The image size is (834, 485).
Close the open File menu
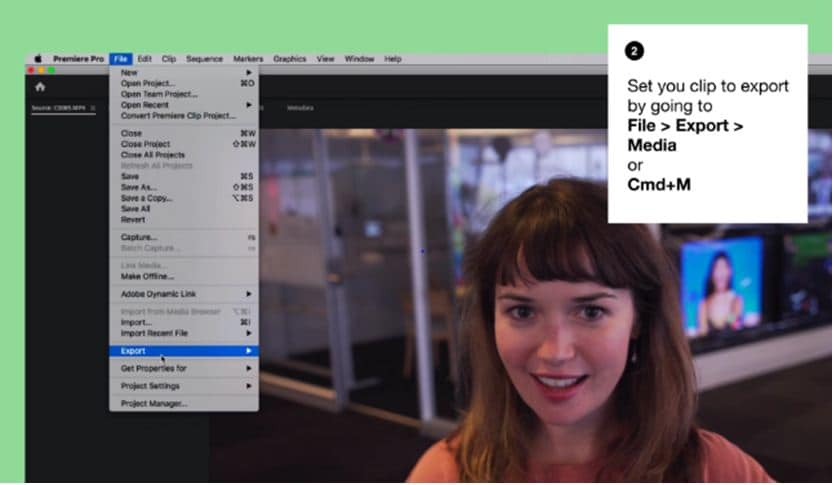click(x=121, y=59)
